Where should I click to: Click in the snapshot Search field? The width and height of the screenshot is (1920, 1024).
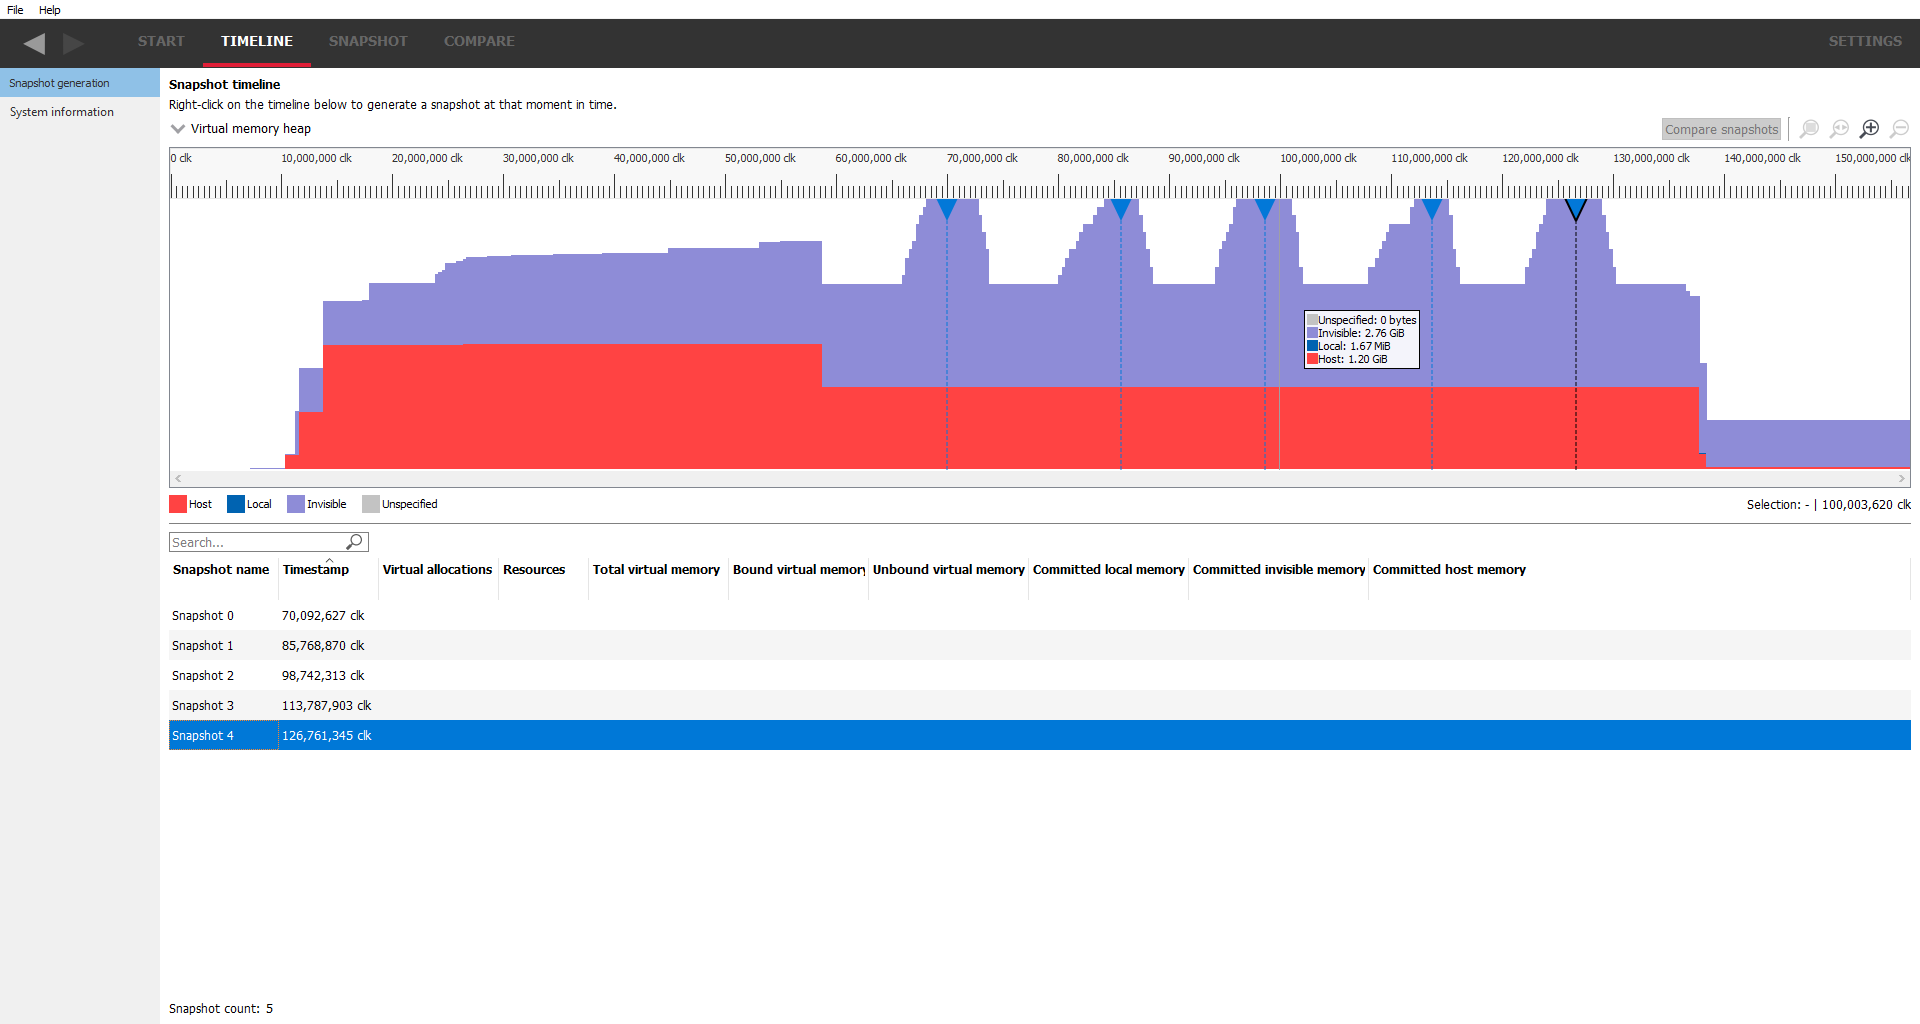pyautogui.click(x=256, y=542)
